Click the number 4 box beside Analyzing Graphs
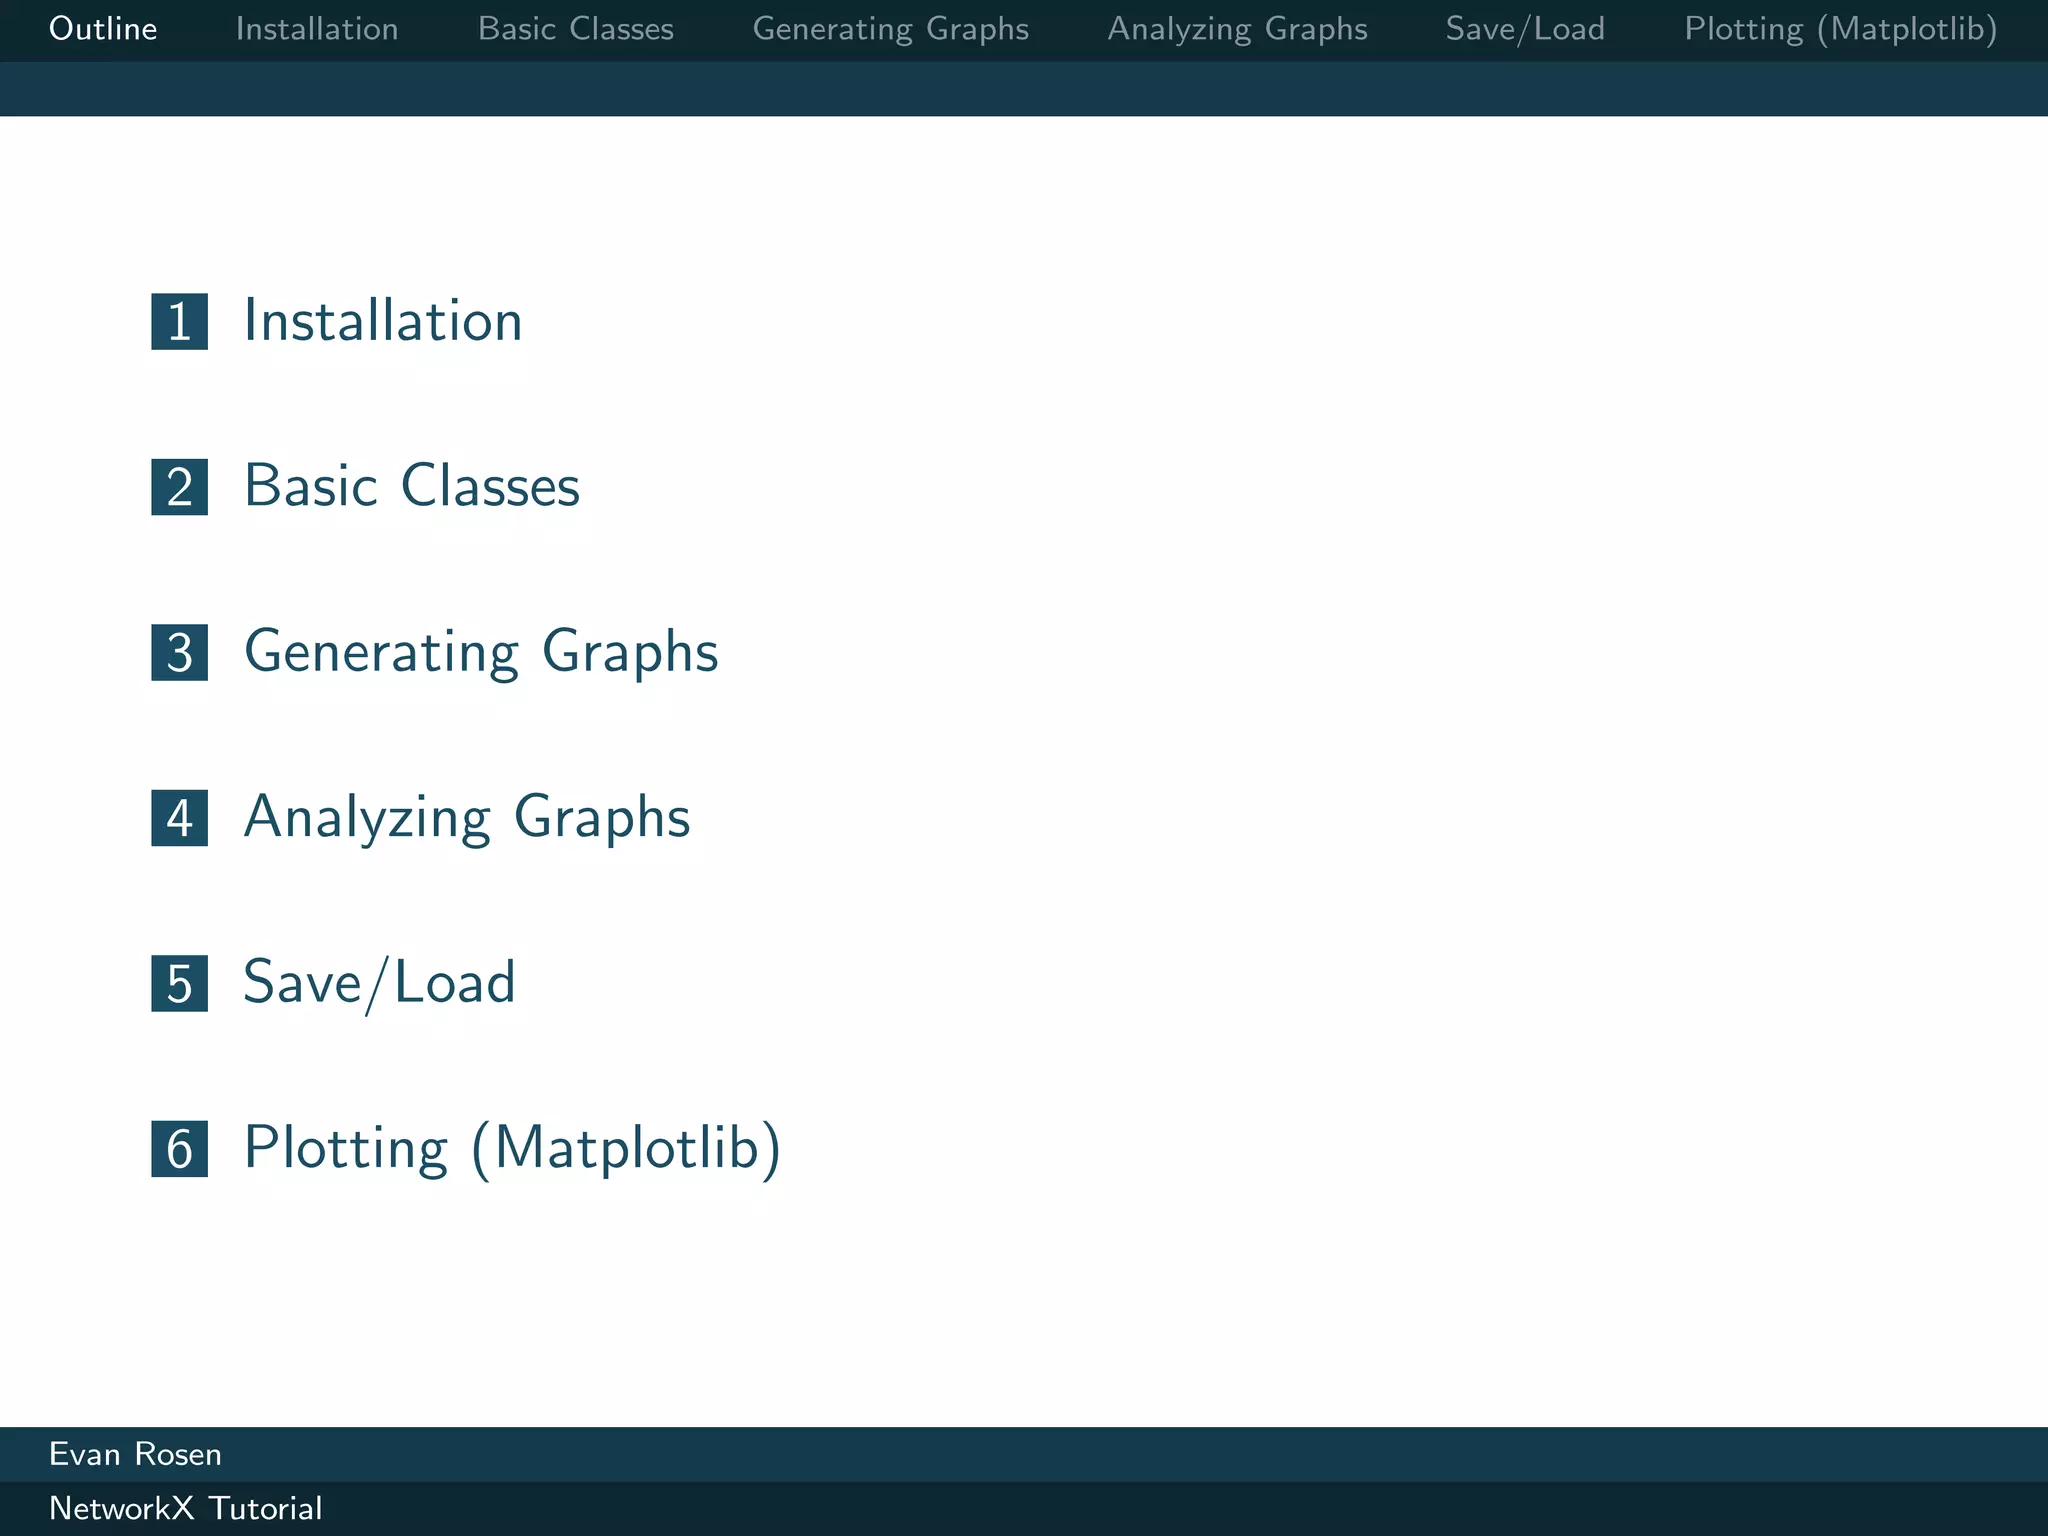The height and width of the screenshot is (1536, 2048). (x=180, y=818)
